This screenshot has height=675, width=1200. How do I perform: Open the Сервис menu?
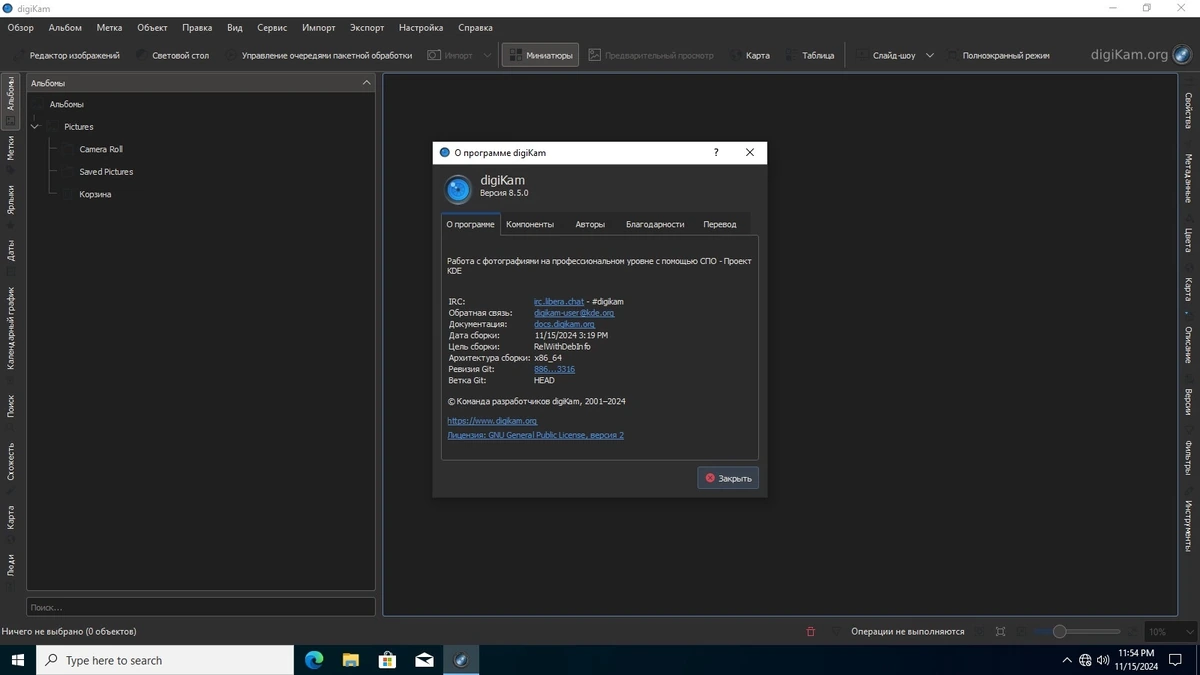click(x=271, y=28)
